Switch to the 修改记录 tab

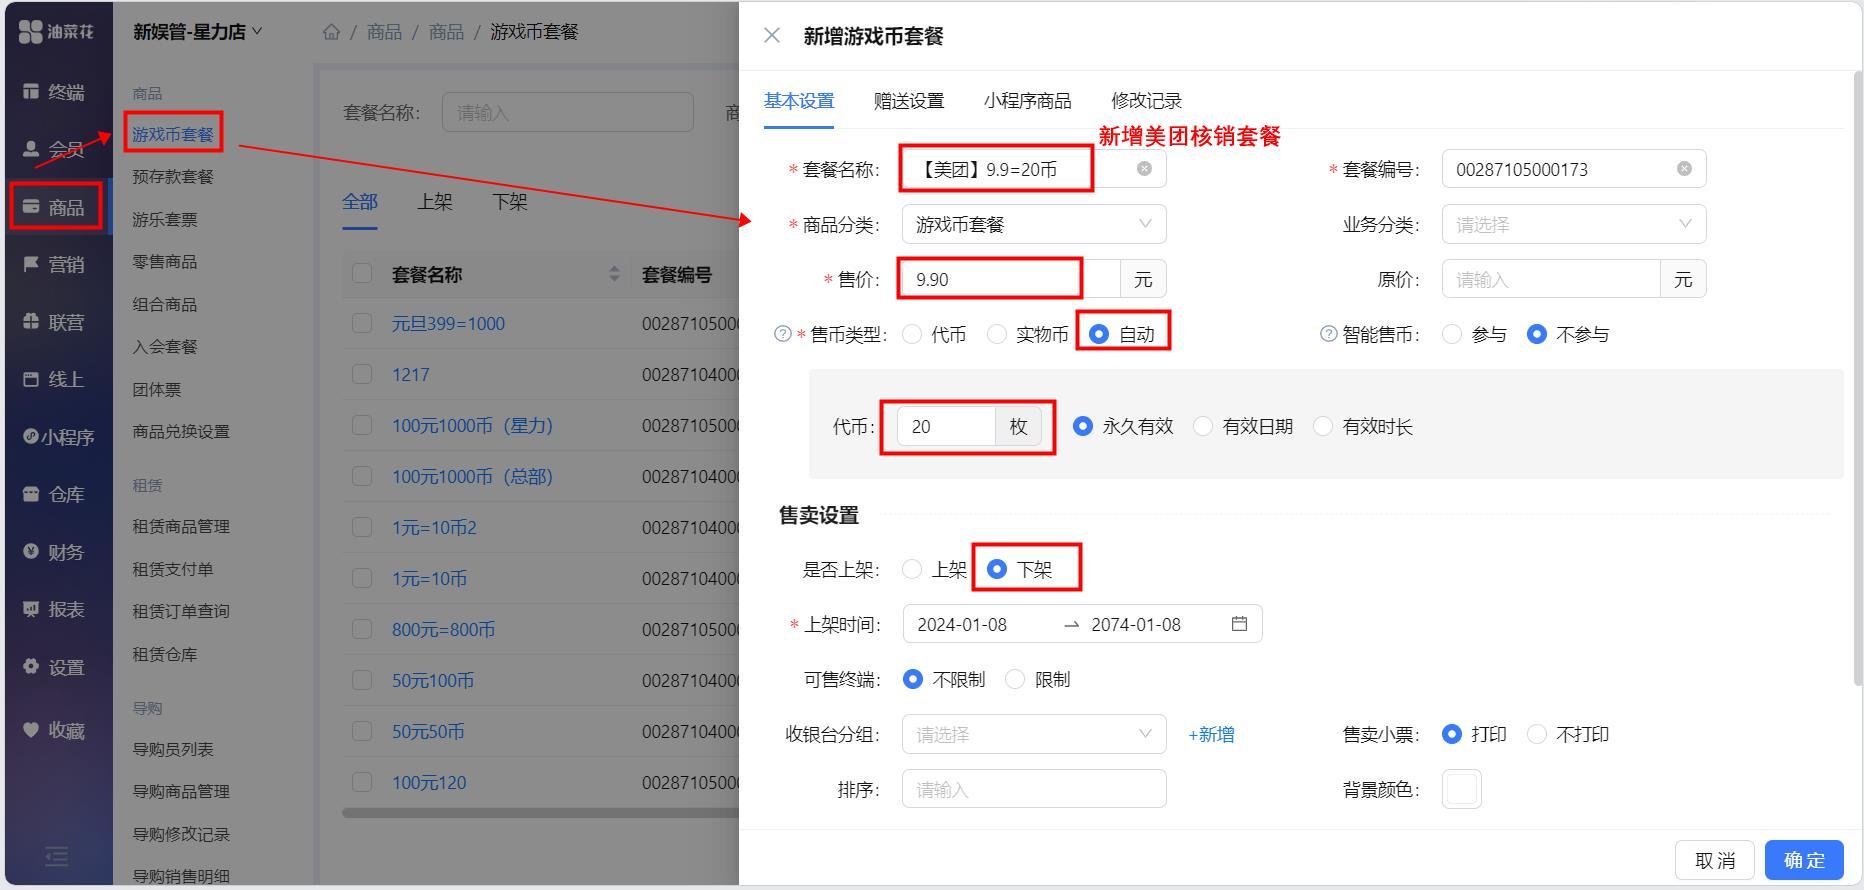[x=1146, y=101]
